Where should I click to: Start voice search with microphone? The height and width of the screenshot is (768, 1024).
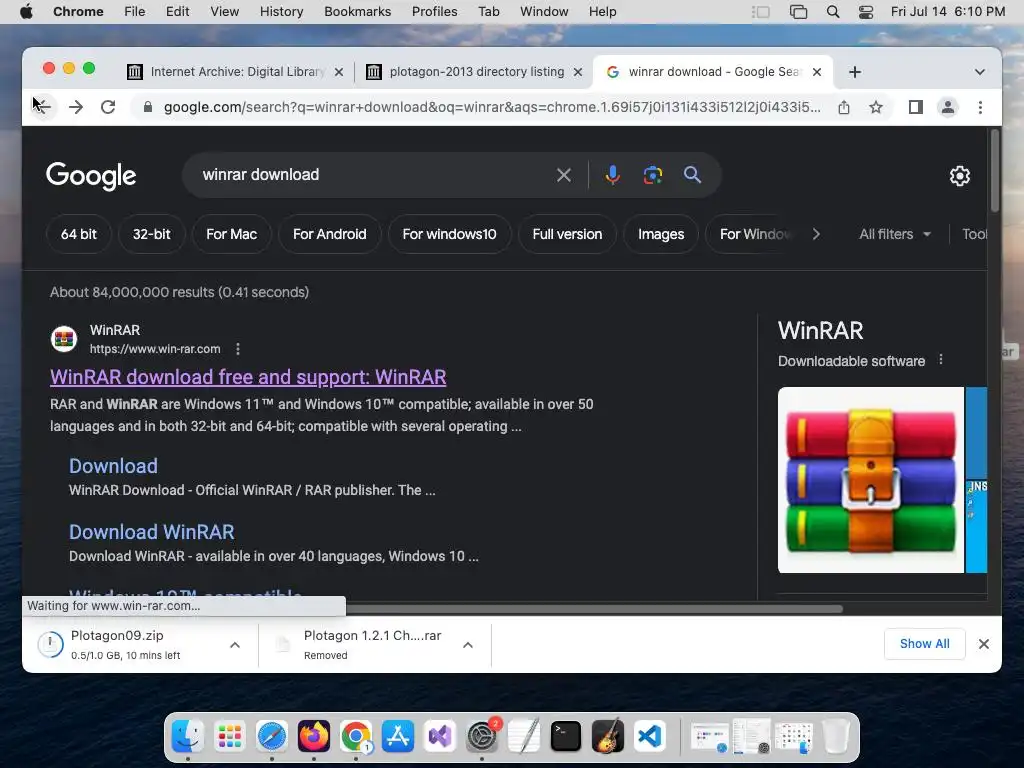coord(612,174)
